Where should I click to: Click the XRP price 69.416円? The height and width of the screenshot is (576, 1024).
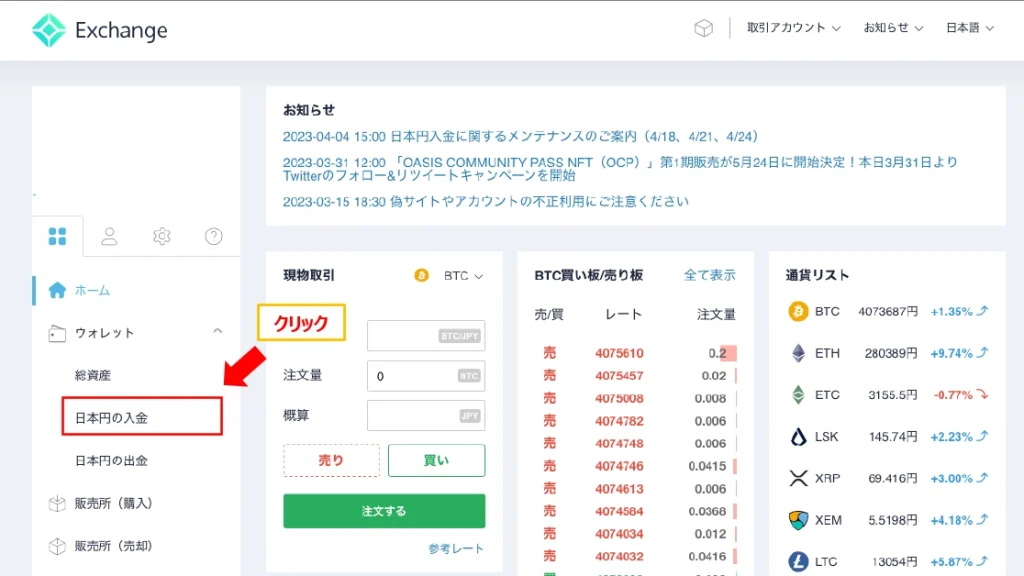pos(893,479)
